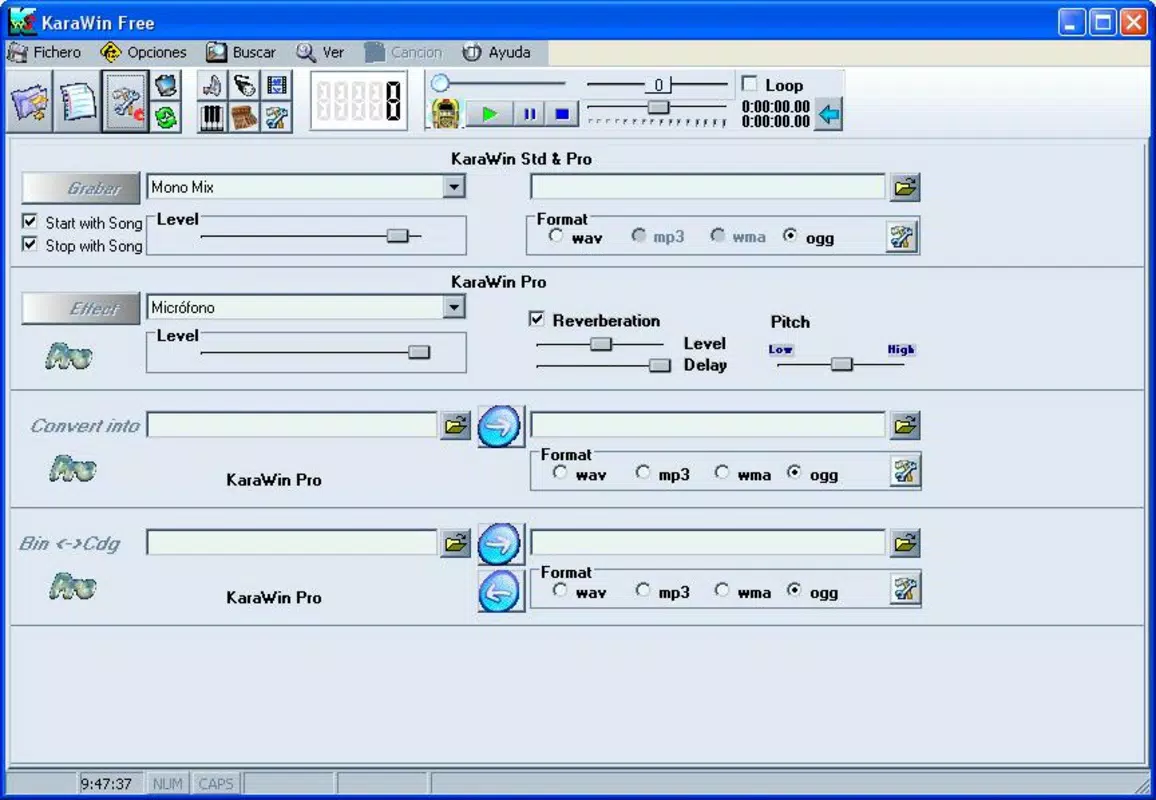This screenshot has height=800, width=1156.
Task: Click Bin<->Cdg right arrow button
Action: 499,544
